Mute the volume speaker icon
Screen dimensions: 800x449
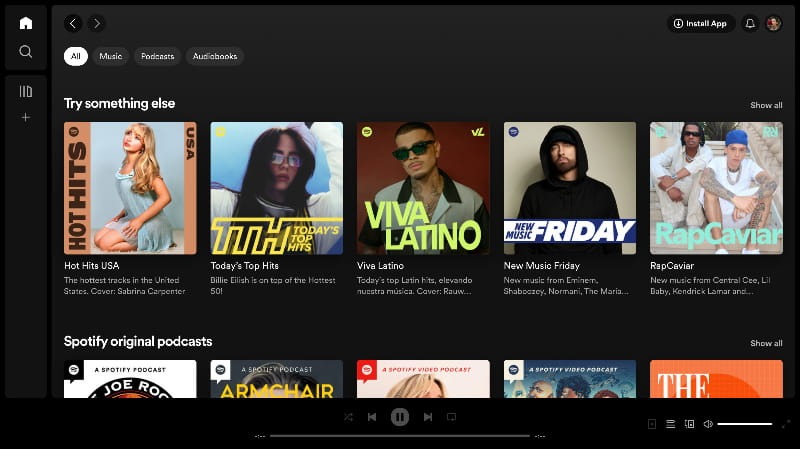[x=708, y=424]
